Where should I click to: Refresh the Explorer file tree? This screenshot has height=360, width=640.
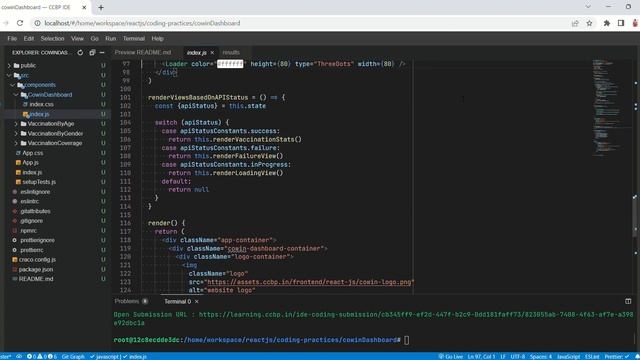[80, 53]
